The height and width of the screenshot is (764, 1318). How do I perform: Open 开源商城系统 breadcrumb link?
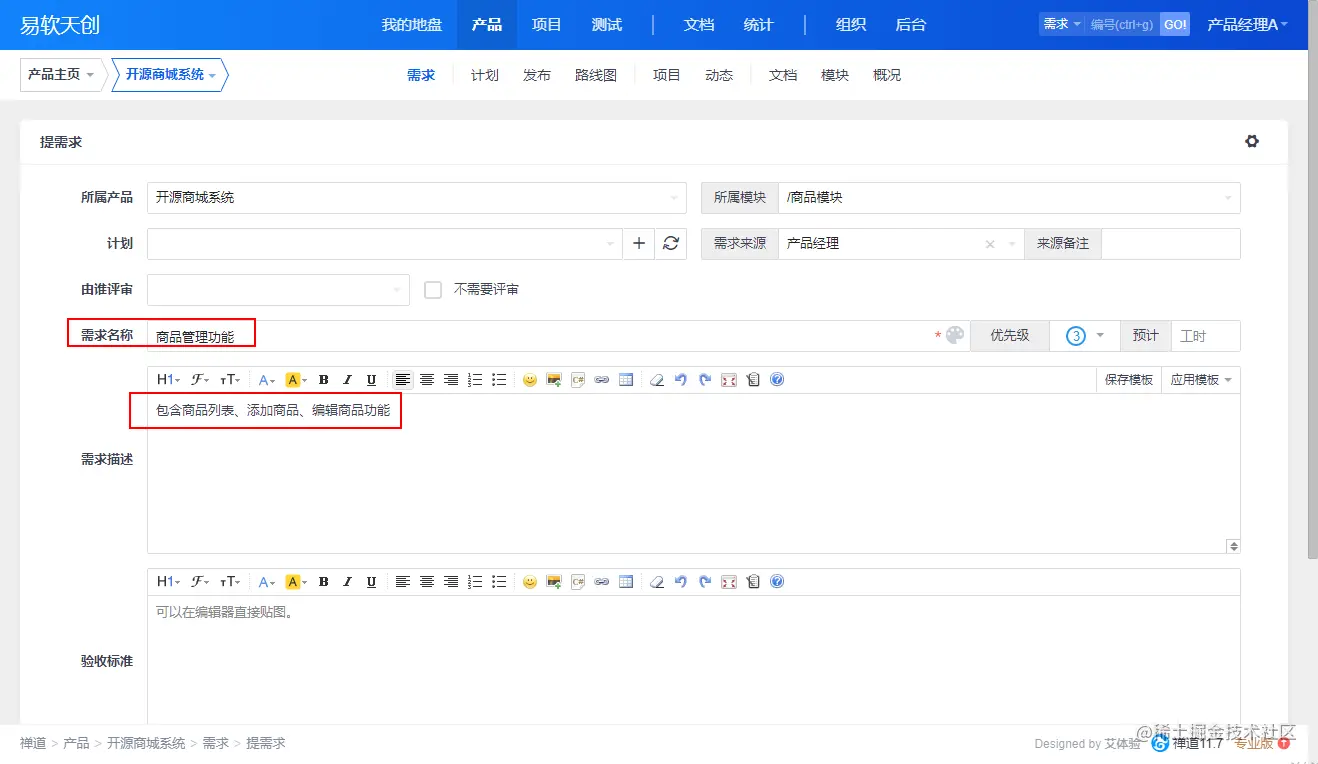click(146, 743)
